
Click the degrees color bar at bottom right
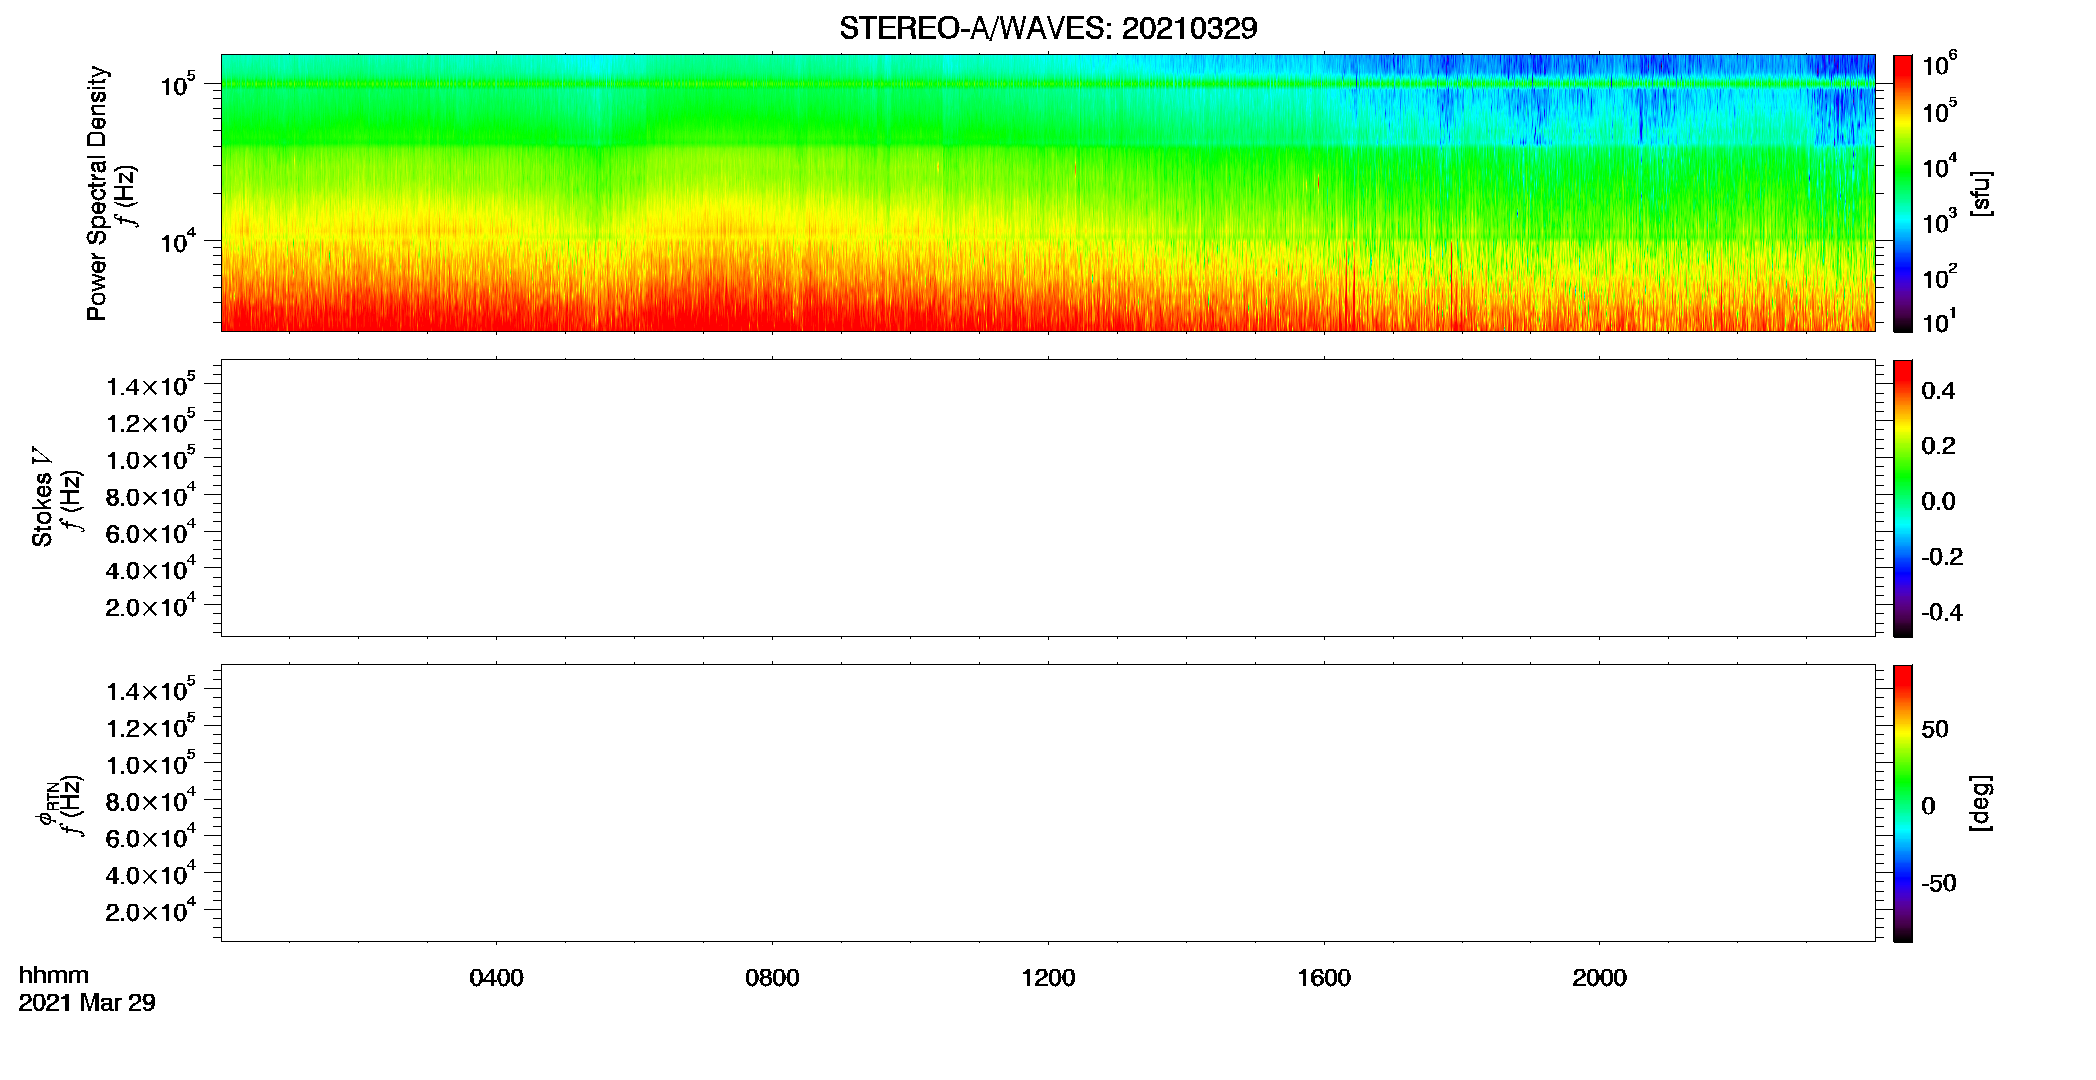pos(1903,803)
